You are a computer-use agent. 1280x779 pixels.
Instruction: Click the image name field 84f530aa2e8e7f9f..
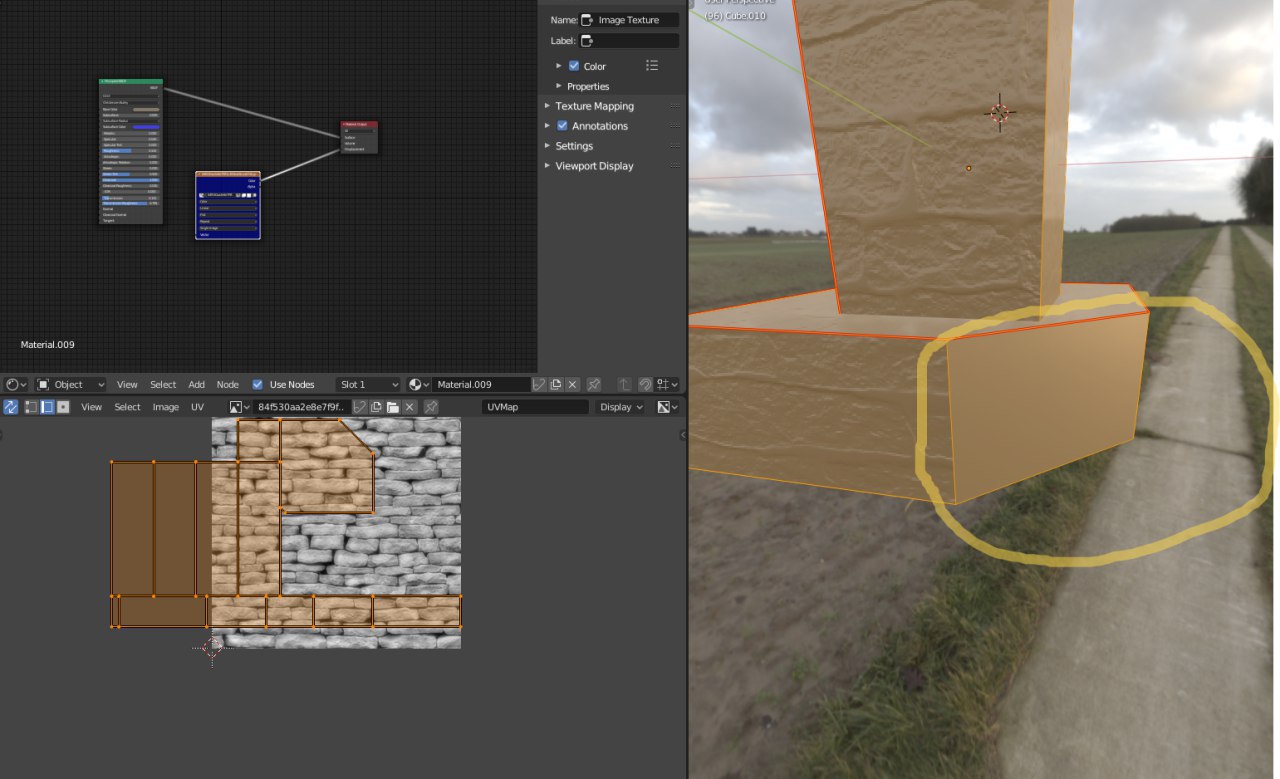pos(301,407)
